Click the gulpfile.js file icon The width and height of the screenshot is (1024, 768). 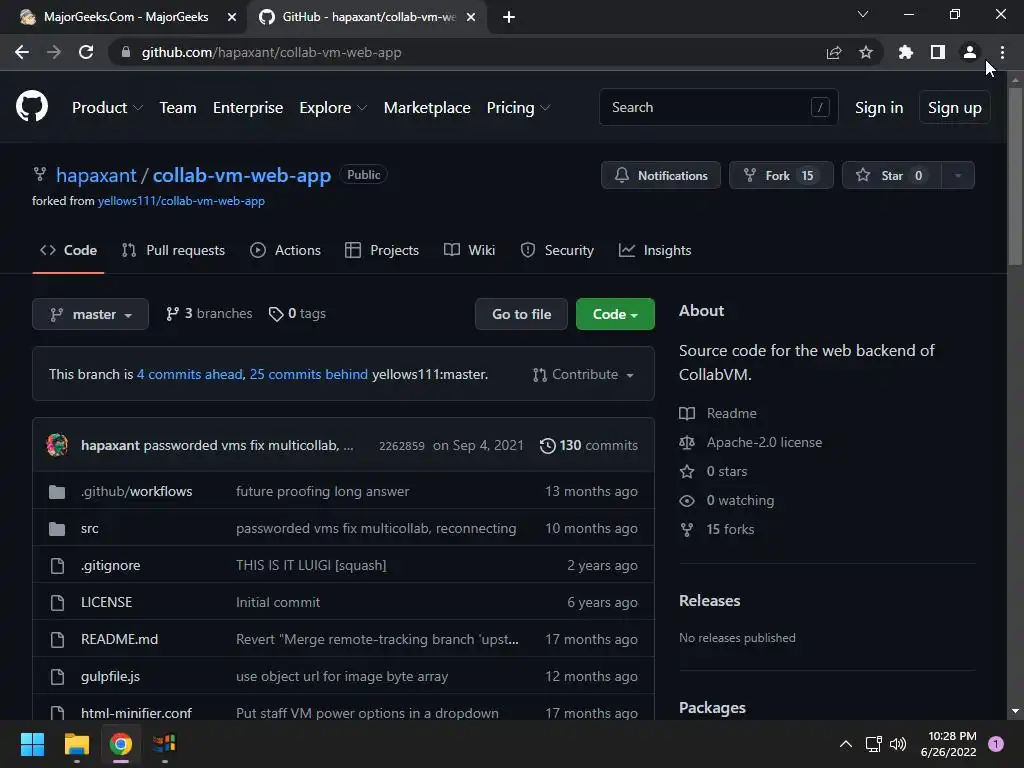pyautogui.click(x=57, y=677)
